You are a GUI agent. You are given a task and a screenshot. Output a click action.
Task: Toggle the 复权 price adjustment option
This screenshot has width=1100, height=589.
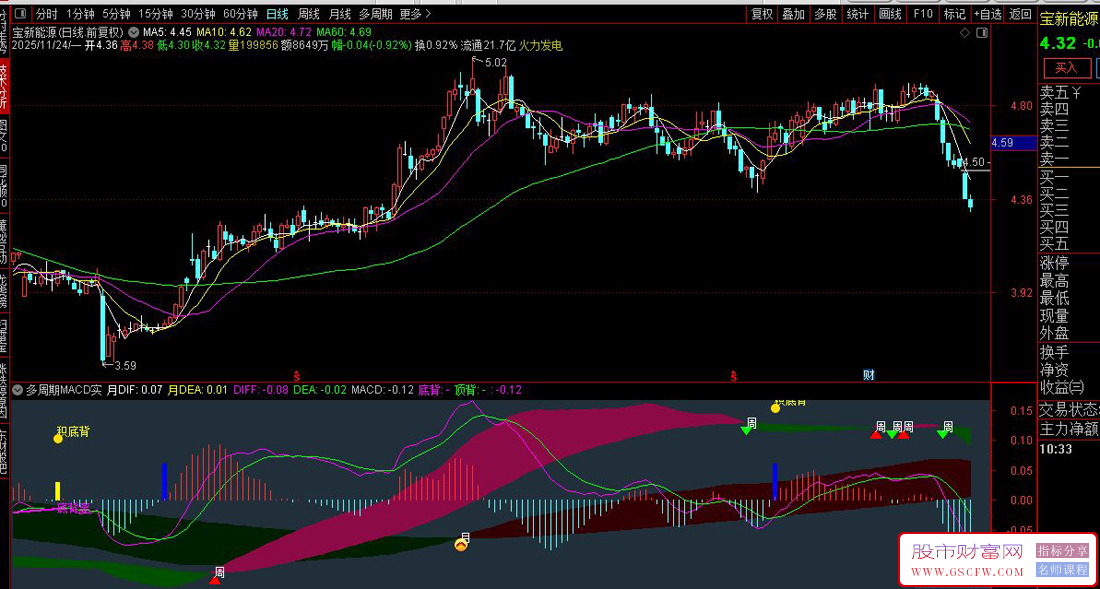pyautogui.click(x=762, y=14)
